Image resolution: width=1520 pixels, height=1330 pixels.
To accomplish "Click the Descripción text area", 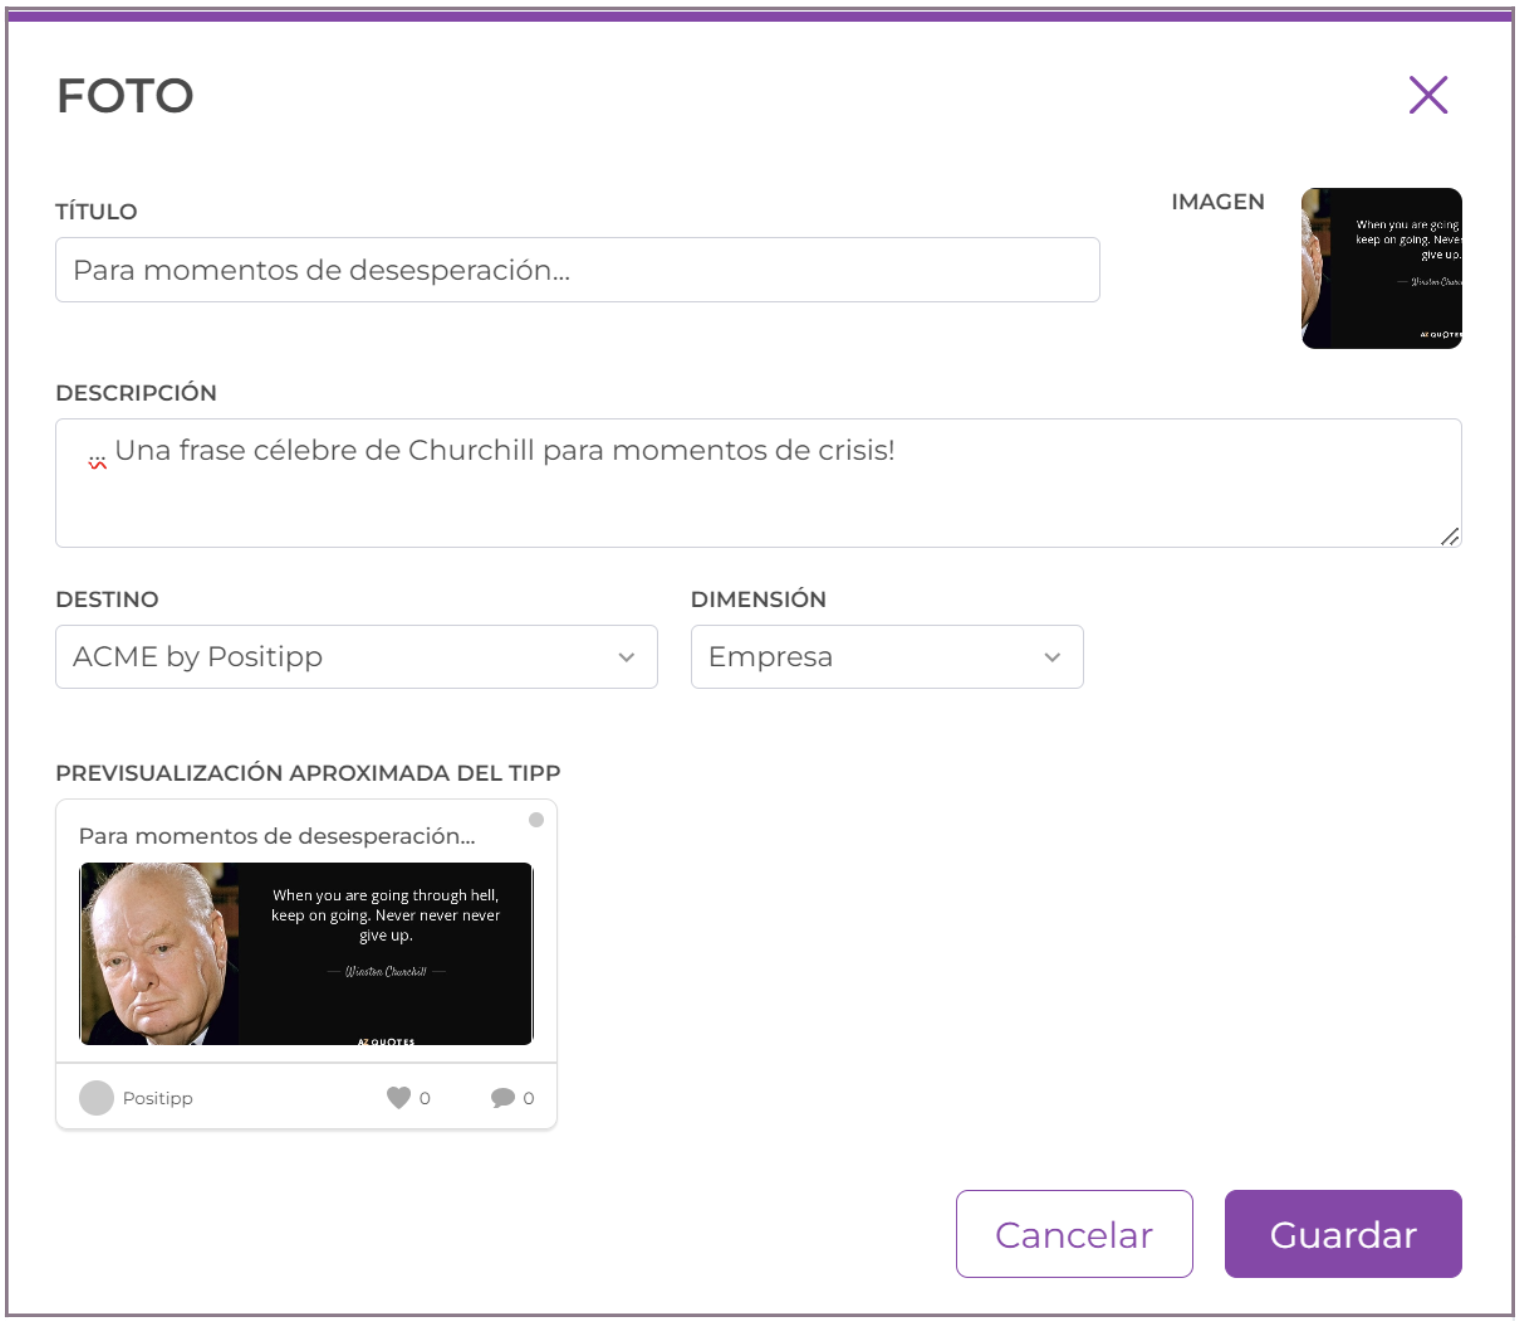I will pyautogui.click(x=758, y=483).
